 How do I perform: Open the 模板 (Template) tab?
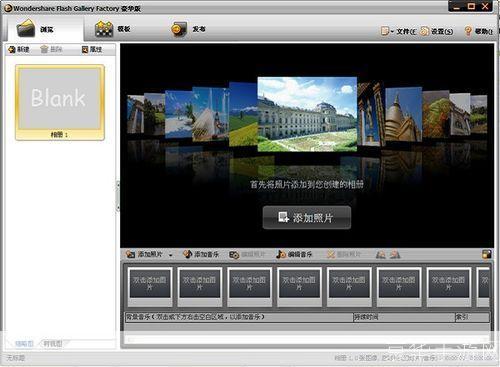tap(113, 29)
